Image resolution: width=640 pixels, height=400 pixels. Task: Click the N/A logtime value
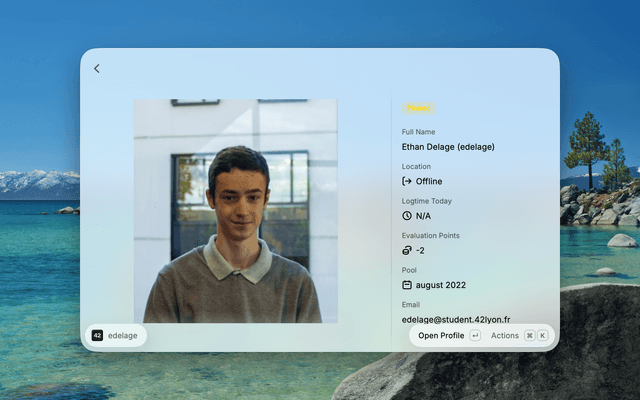[x=423, y=216]
